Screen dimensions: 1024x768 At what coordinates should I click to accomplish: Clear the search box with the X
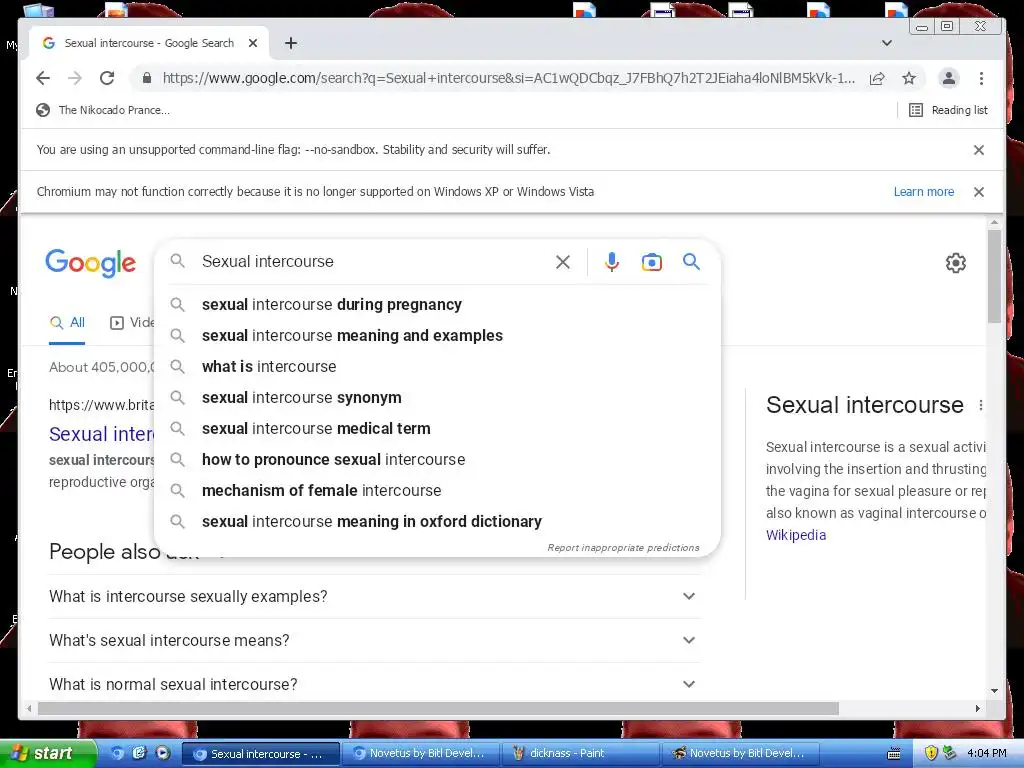563,263
